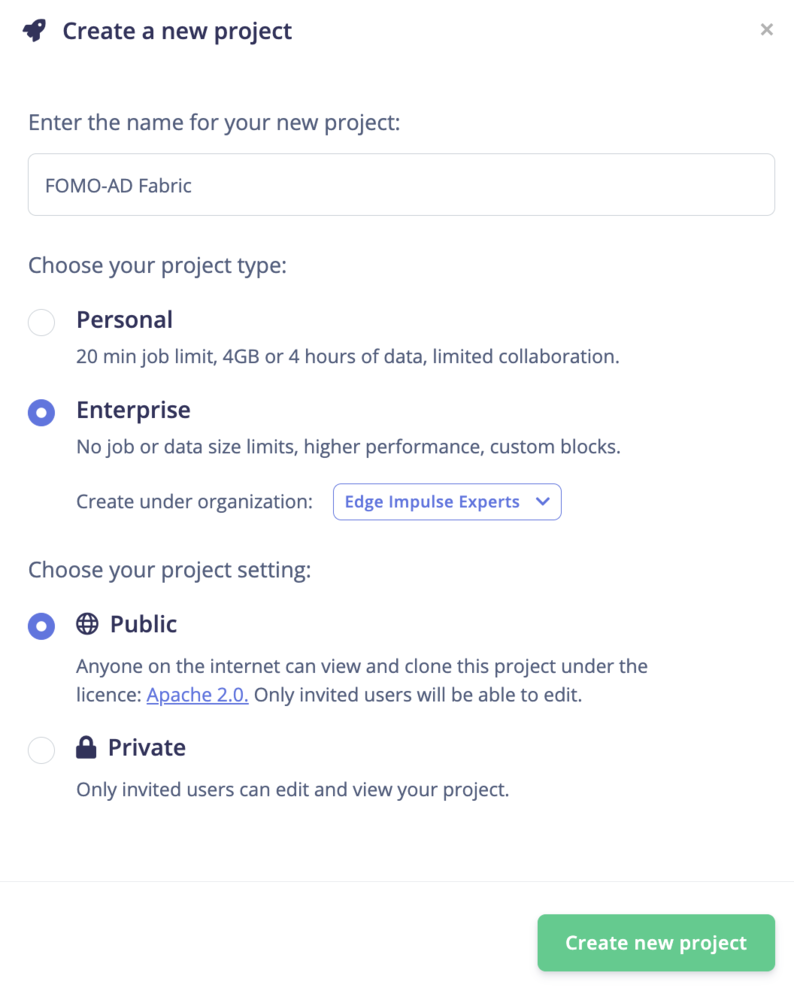Click the globe icon next to Public
The image size is (794, 1000).
pos(87,624)
